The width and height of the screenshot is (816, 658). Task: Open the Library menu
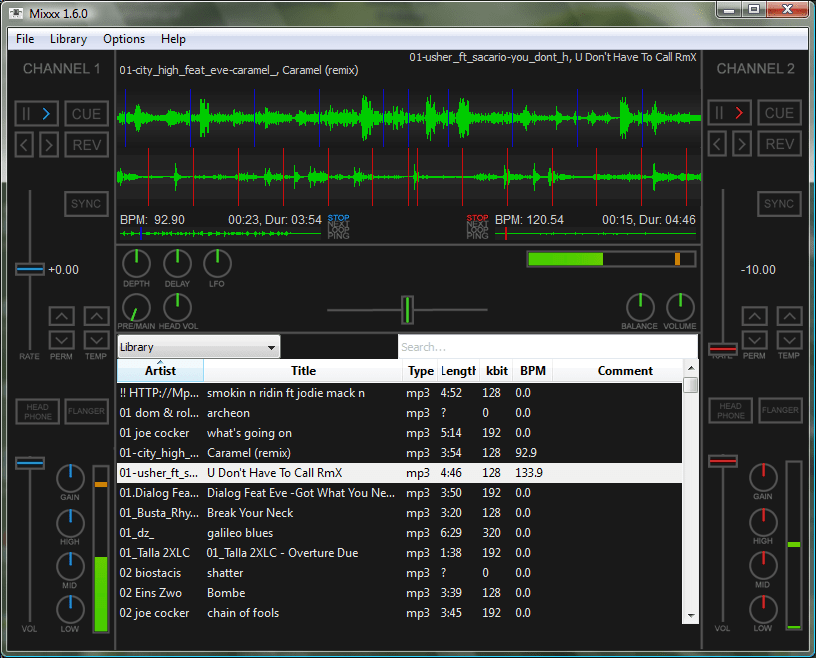coord(68,39)
